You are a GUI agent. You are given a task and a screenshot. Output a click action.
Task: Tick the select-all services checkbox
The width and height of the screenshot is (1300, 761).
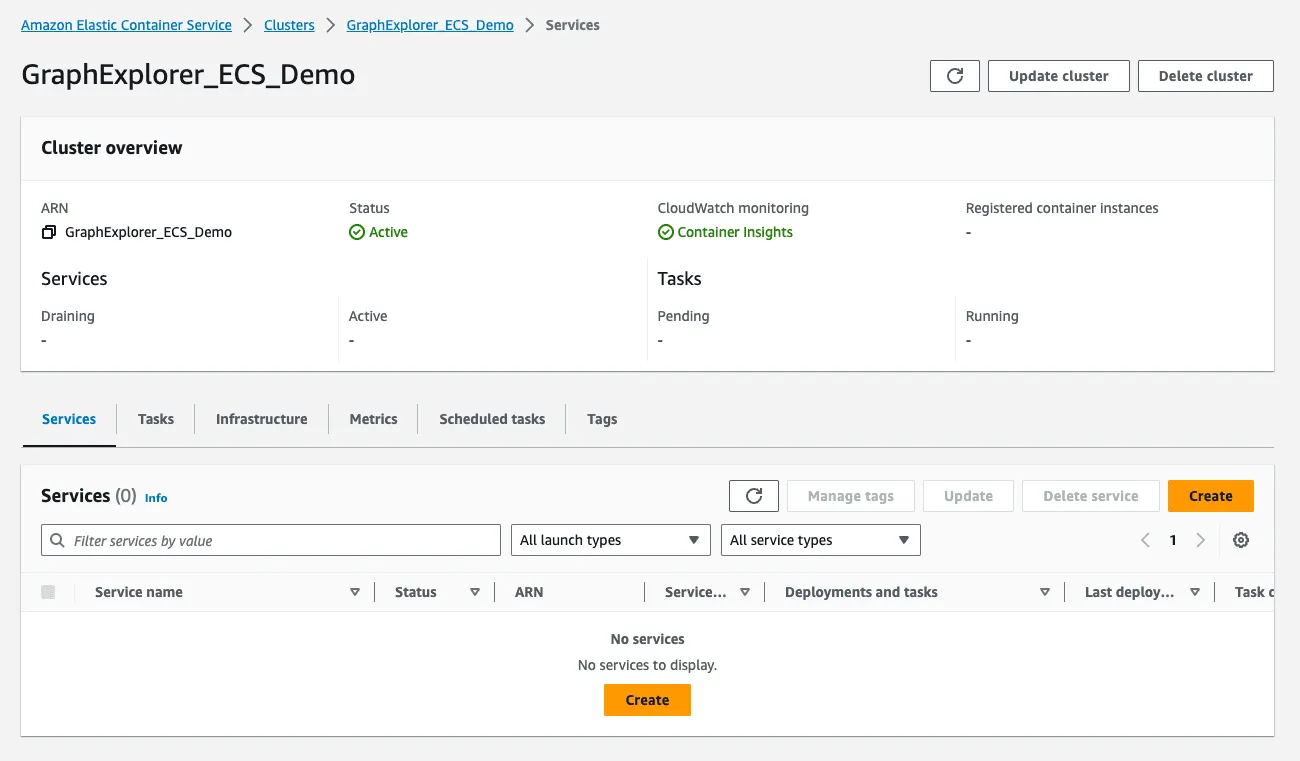click(x=48, y=592)
